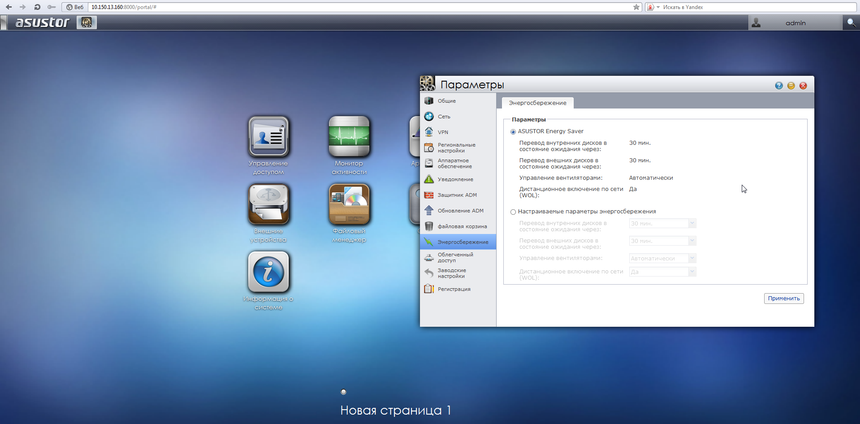Click the Settings app icon in the ASUSTOR taskbar
Screen dimensions: 860x424
point(88,22)
